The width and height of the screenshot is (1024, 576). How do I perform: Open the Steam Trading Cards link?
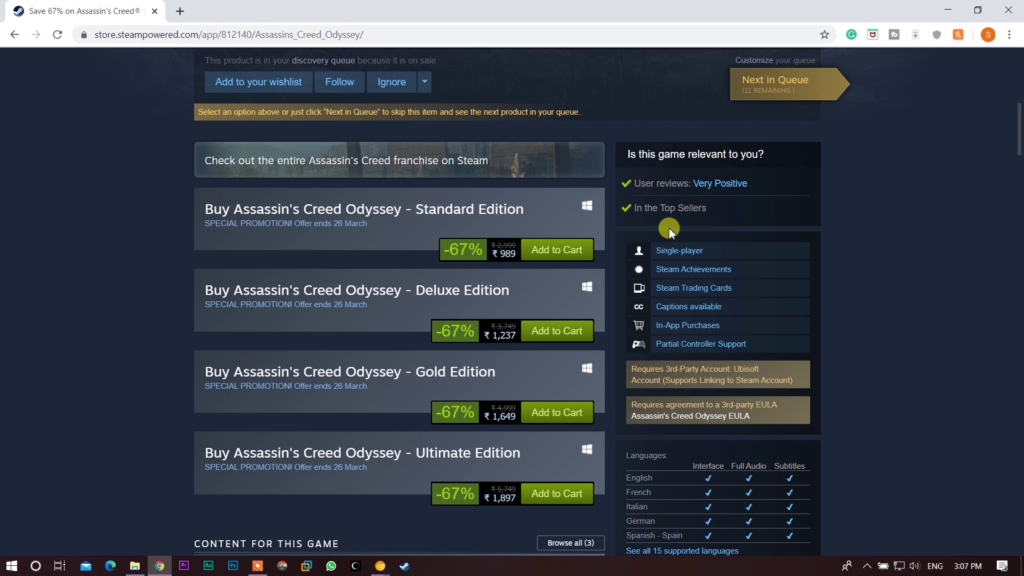[x=694, y=287]
